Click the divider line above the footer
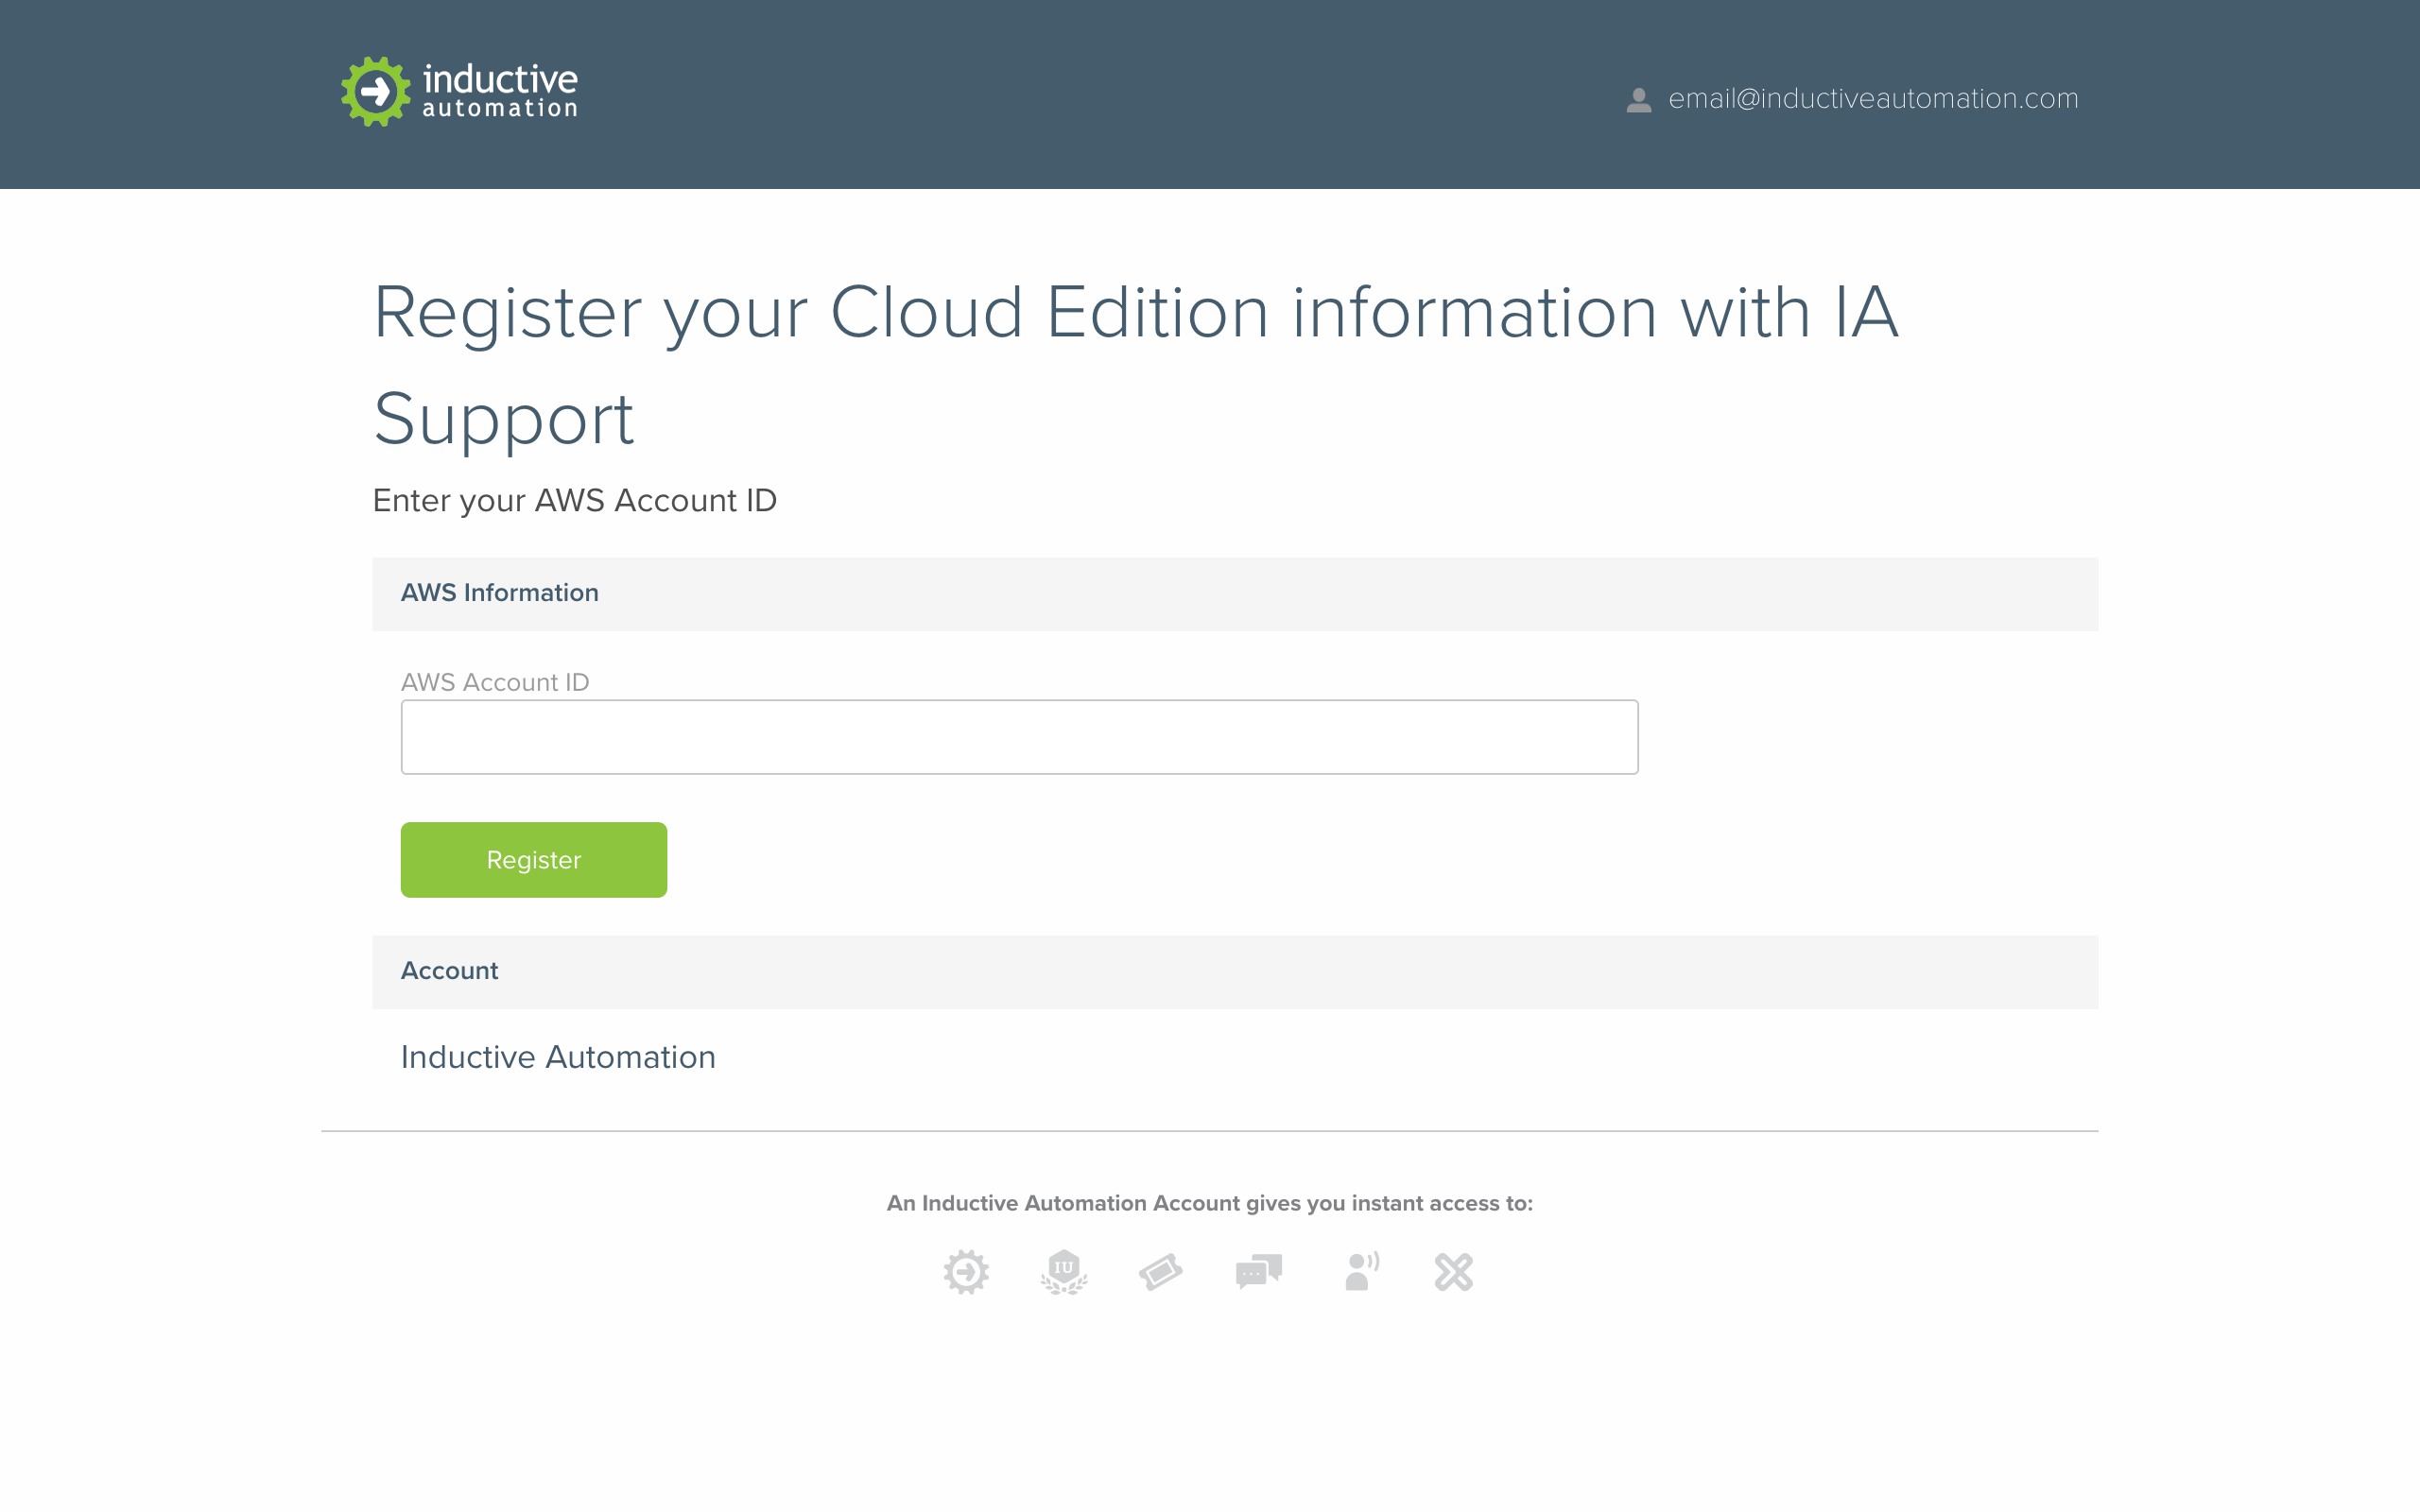This screenshot has width=2420, height=1512. point(1209,1129)
